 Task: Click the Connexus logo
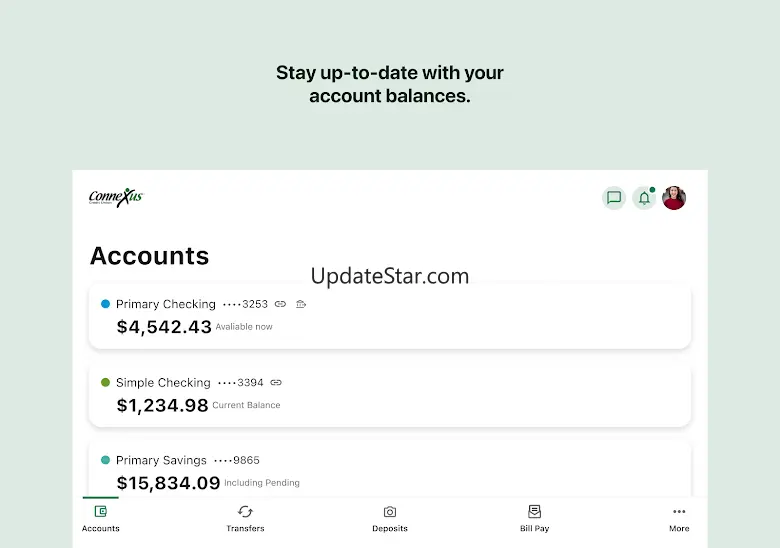coord(116,197)
